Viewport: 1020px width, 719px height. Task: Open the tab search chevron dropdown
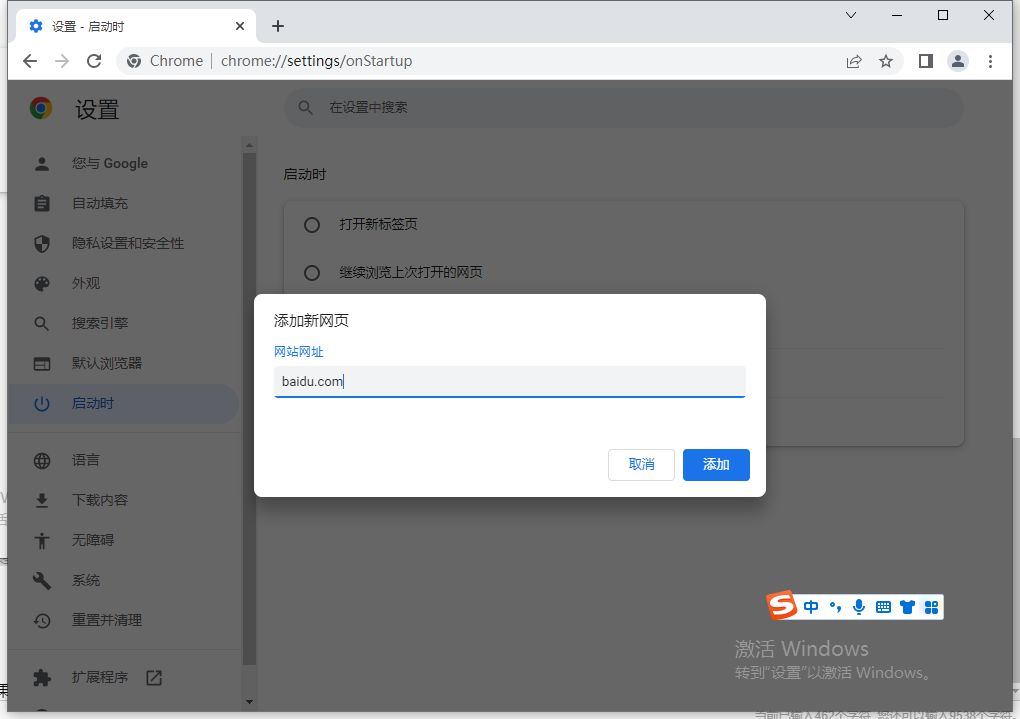[x=851, y=15]
